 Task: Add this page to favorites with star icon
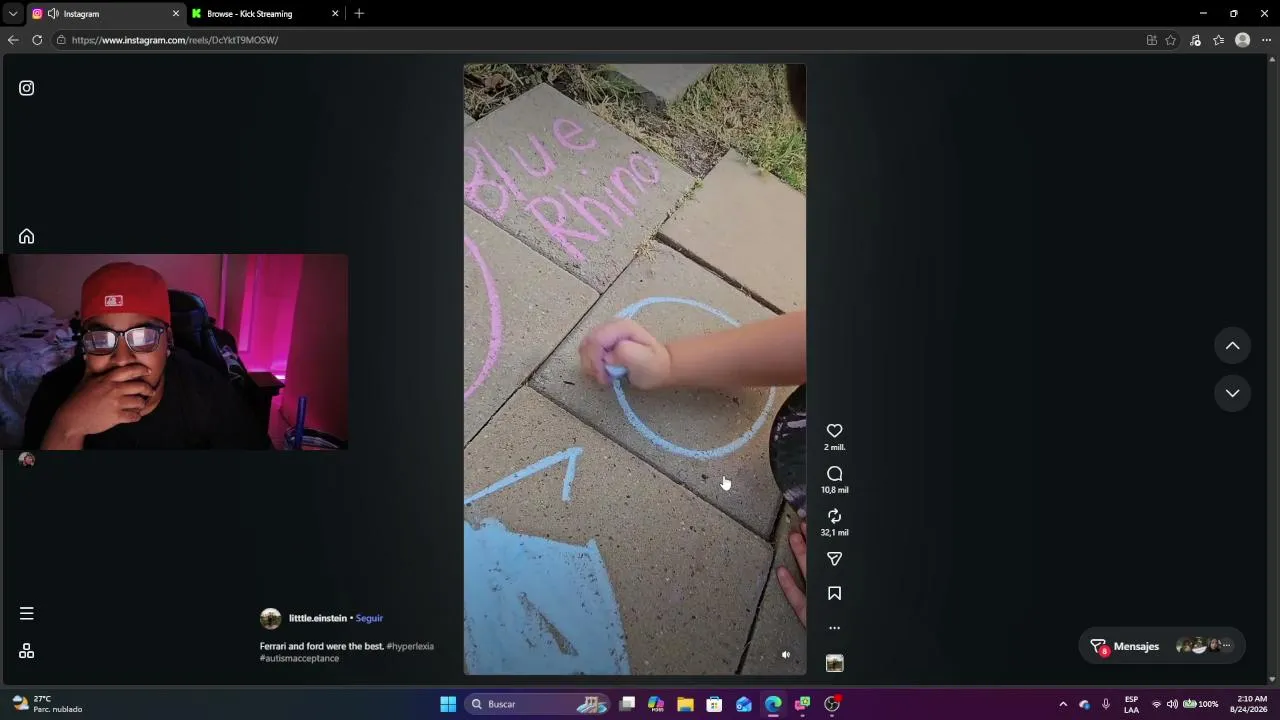click(1171, 40)
